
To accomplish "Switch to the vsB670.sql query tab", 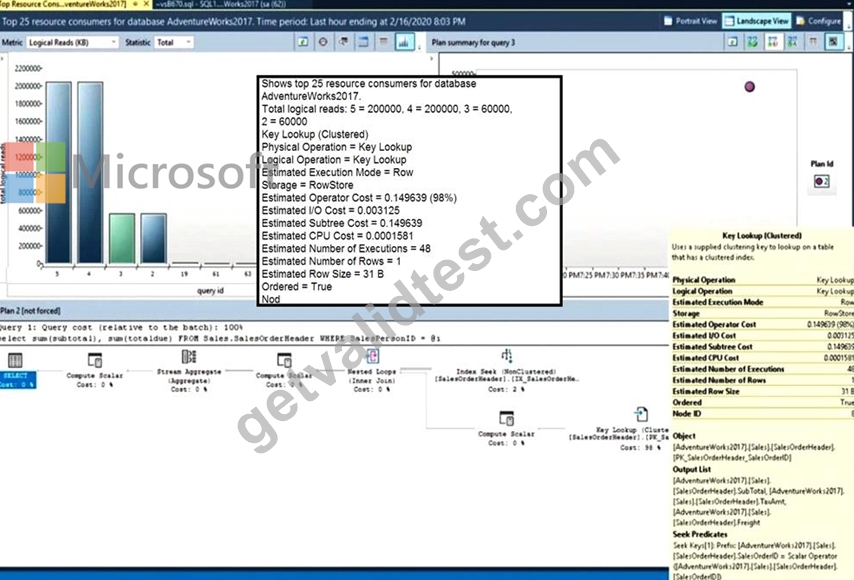I will [x=220, y=4].
